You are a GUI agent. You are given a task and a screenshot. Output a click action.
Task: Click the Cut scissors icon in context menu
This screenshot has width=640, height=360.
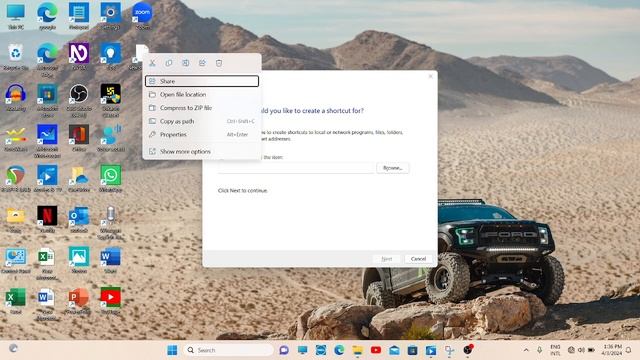pos(152,63)
